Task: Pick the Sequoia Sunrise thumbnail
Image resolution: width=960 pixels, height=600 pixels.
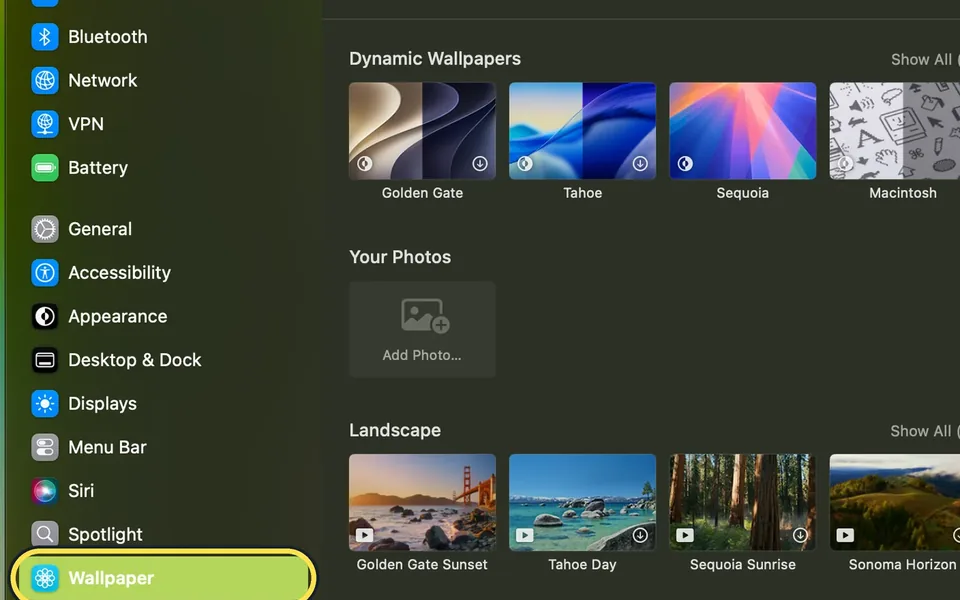Action: [x=743, y=502]
